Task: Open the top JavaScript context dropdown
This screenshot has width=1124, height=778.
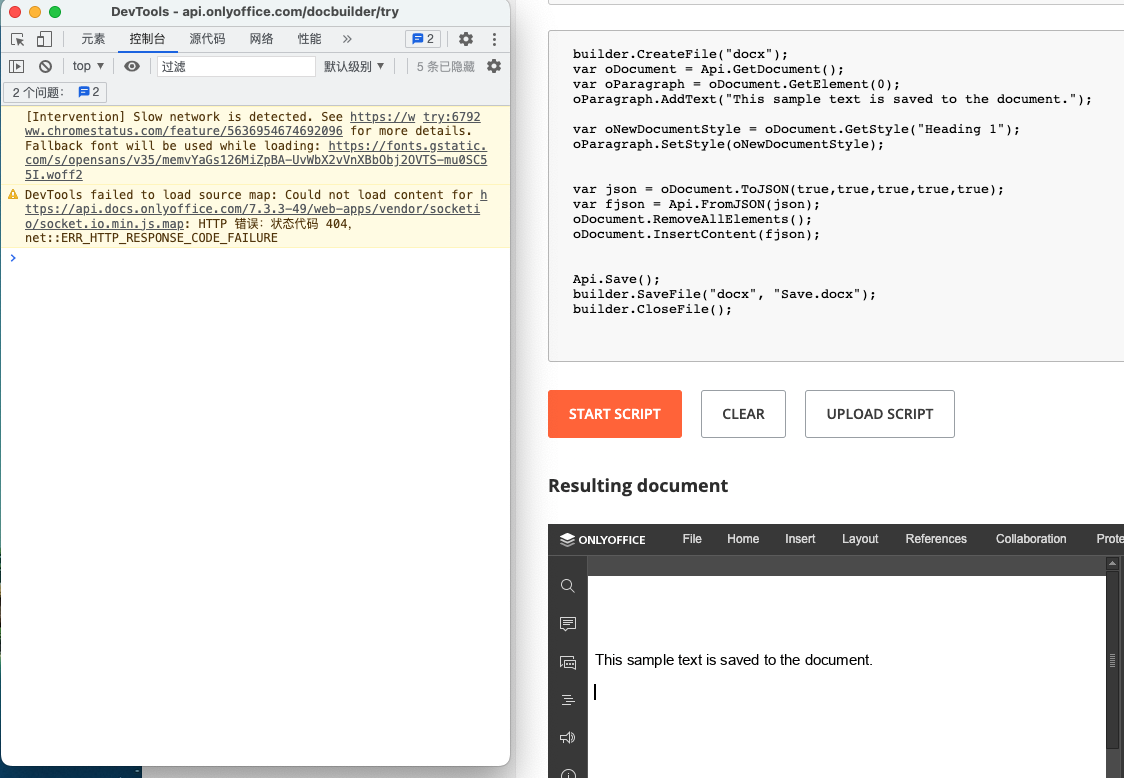Action: click(88, 66)
